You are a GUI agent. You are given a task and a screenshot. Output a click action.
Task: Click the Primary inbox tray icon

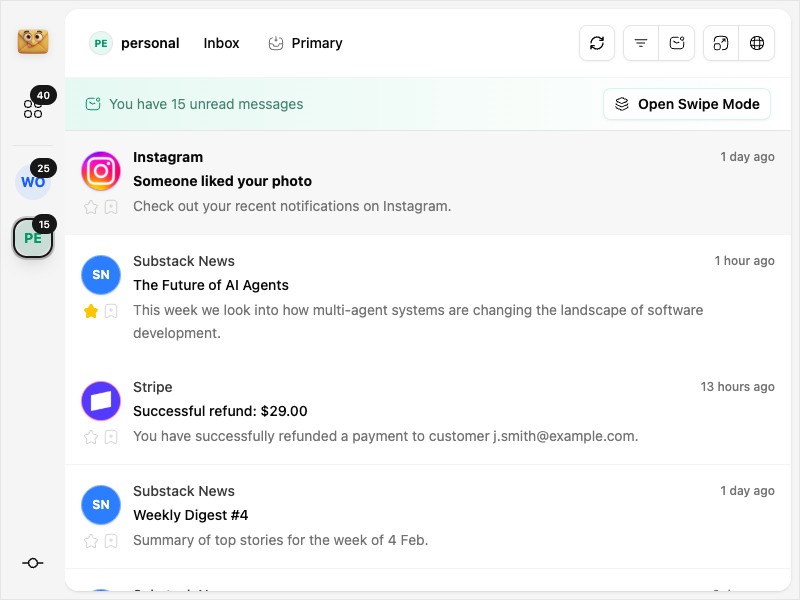click(x=276, y=43)
